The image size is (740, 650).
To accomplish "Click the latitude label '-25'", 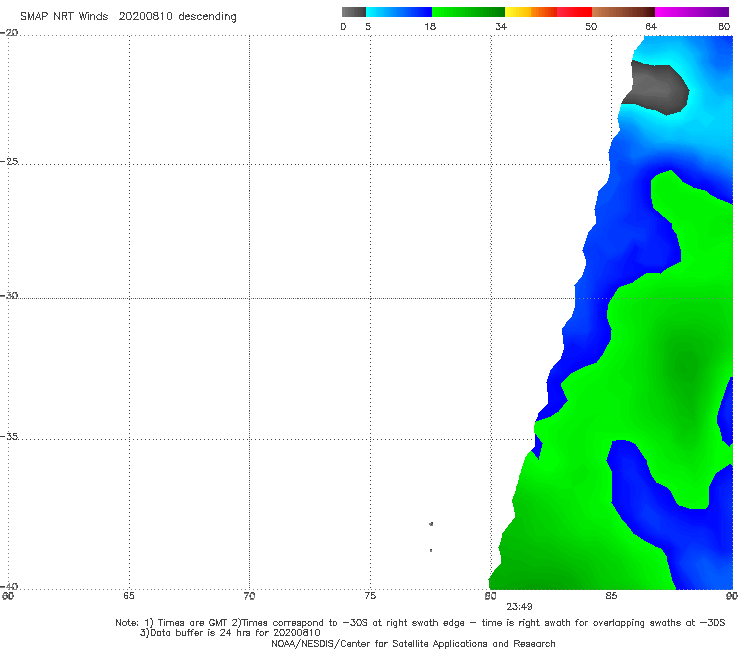I will pyautogui.click(x=9, y=161).
